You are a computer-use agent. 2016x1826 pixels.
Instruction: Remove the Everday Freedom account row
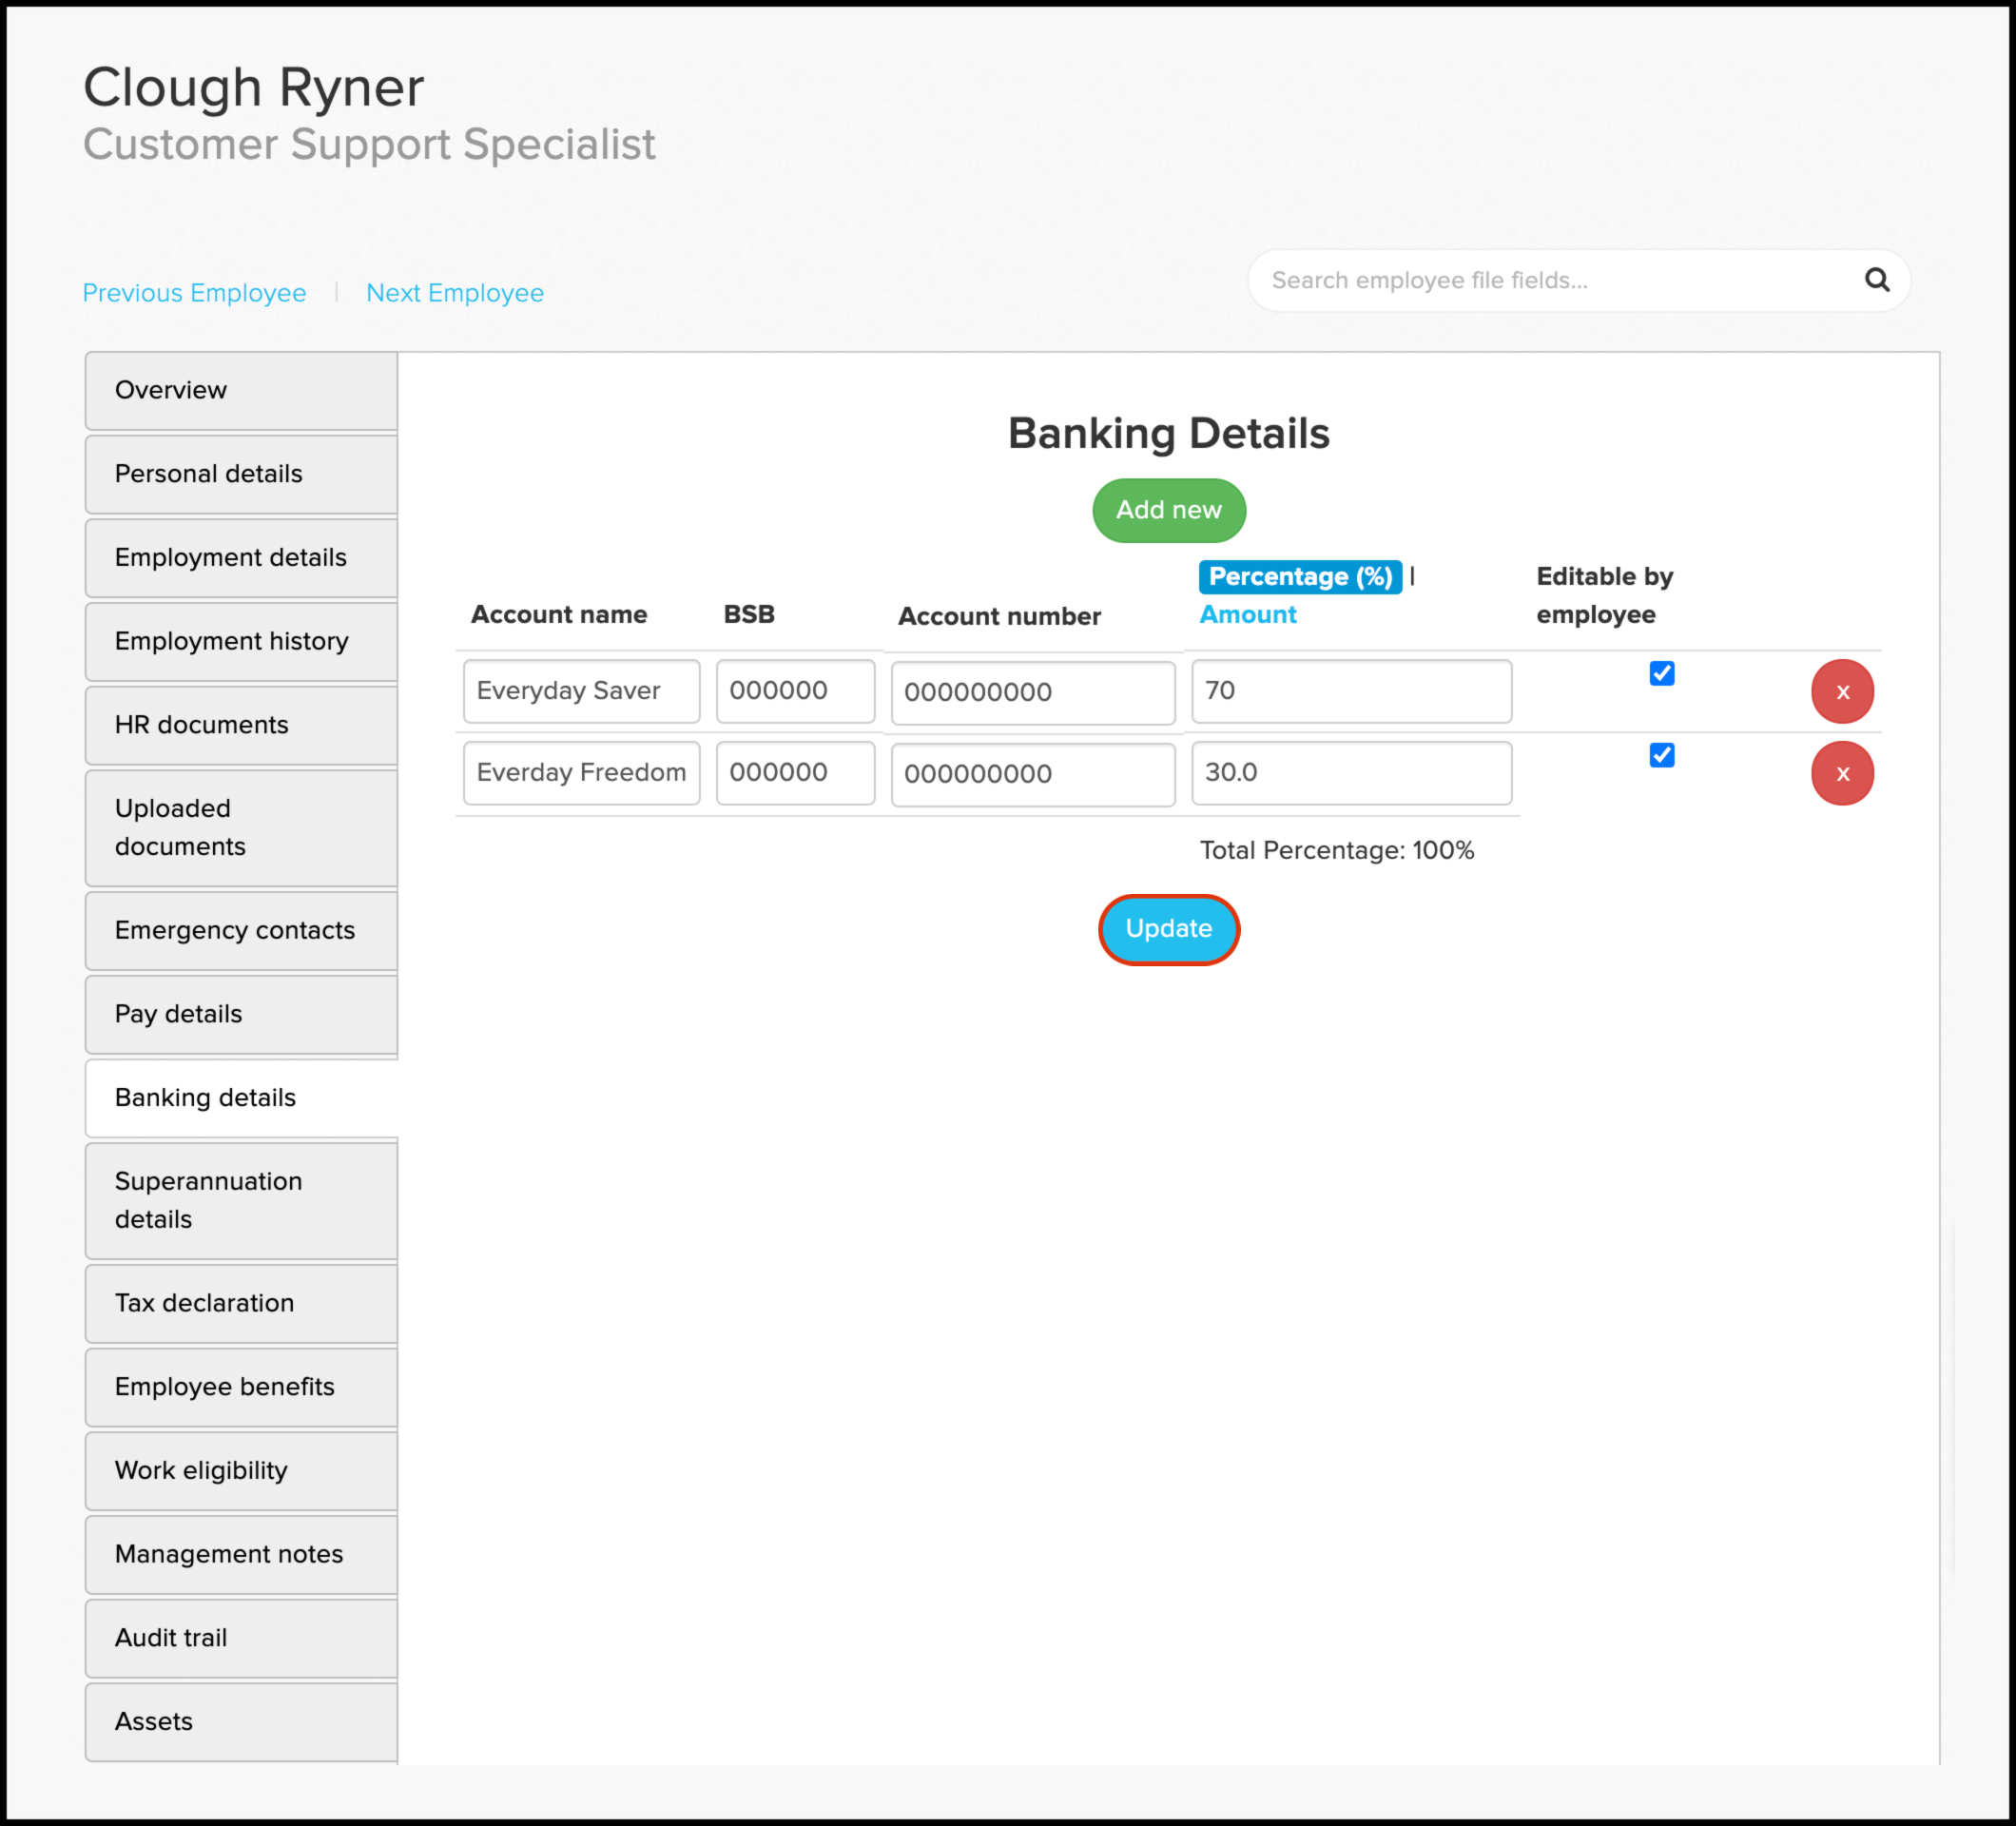(x=1841, y=774)
